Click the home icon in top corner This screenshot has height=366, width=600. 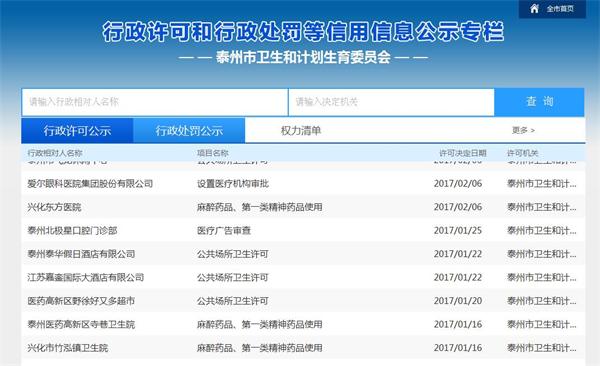tap(535, 8)
